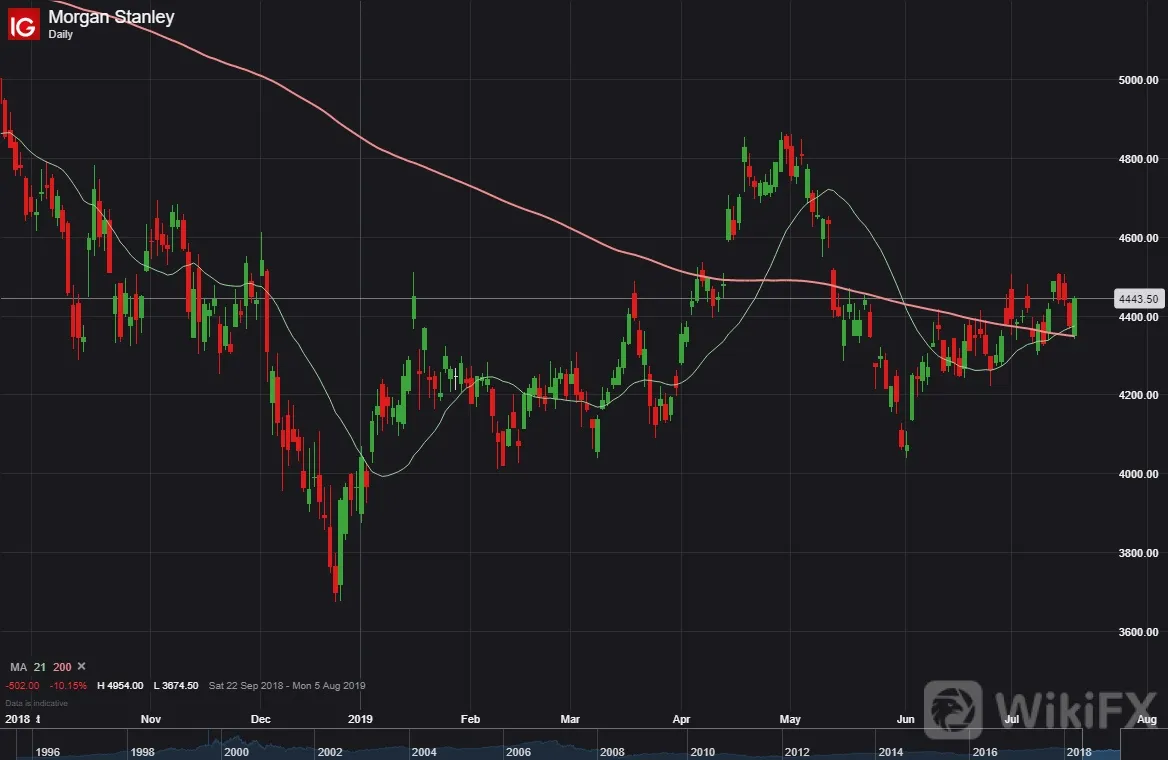The width and height of the screenshot is (1168, 760).
Task: Click the Apr label on time axis
Action: click(681, 719)
